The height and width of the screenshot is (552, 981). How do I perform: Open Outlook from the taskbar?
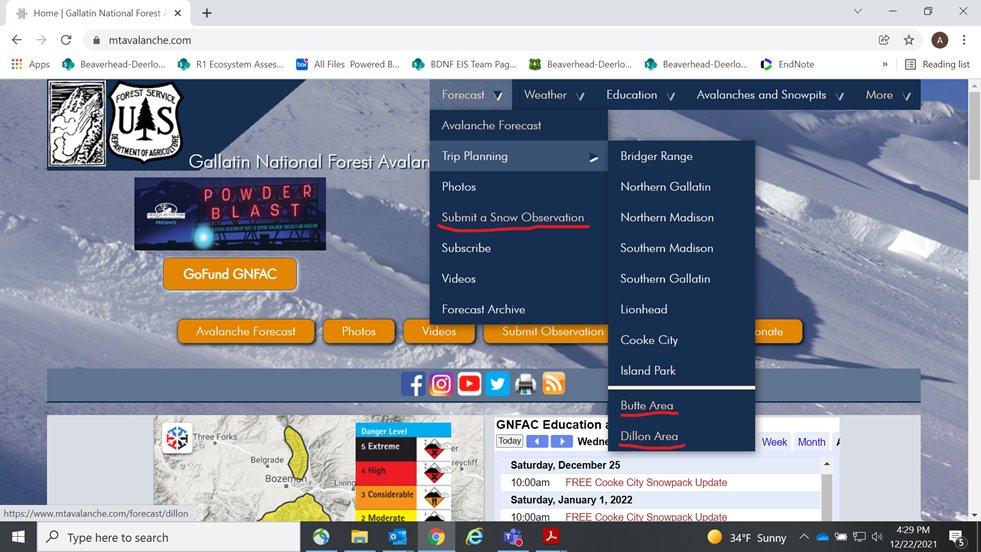click(398, 537)
